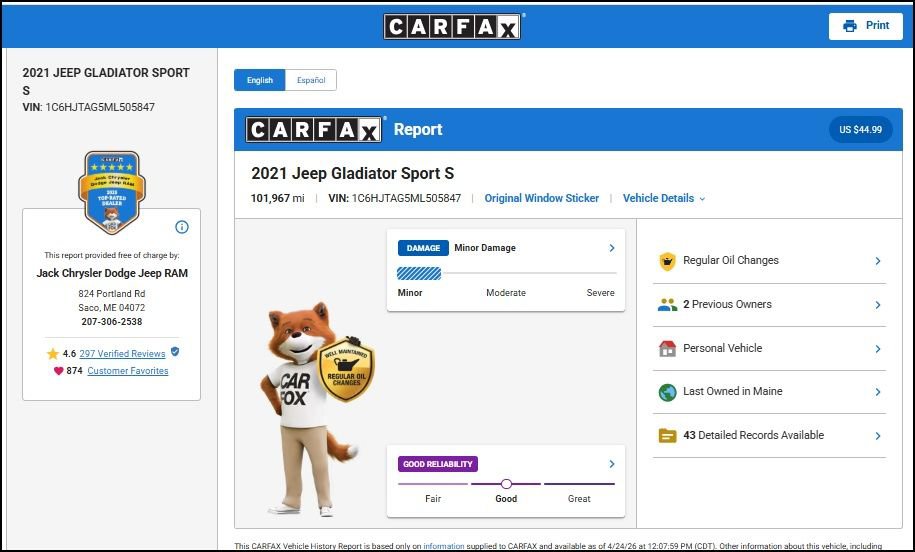Click the verified shield icon beside reviews

[175, 352]
